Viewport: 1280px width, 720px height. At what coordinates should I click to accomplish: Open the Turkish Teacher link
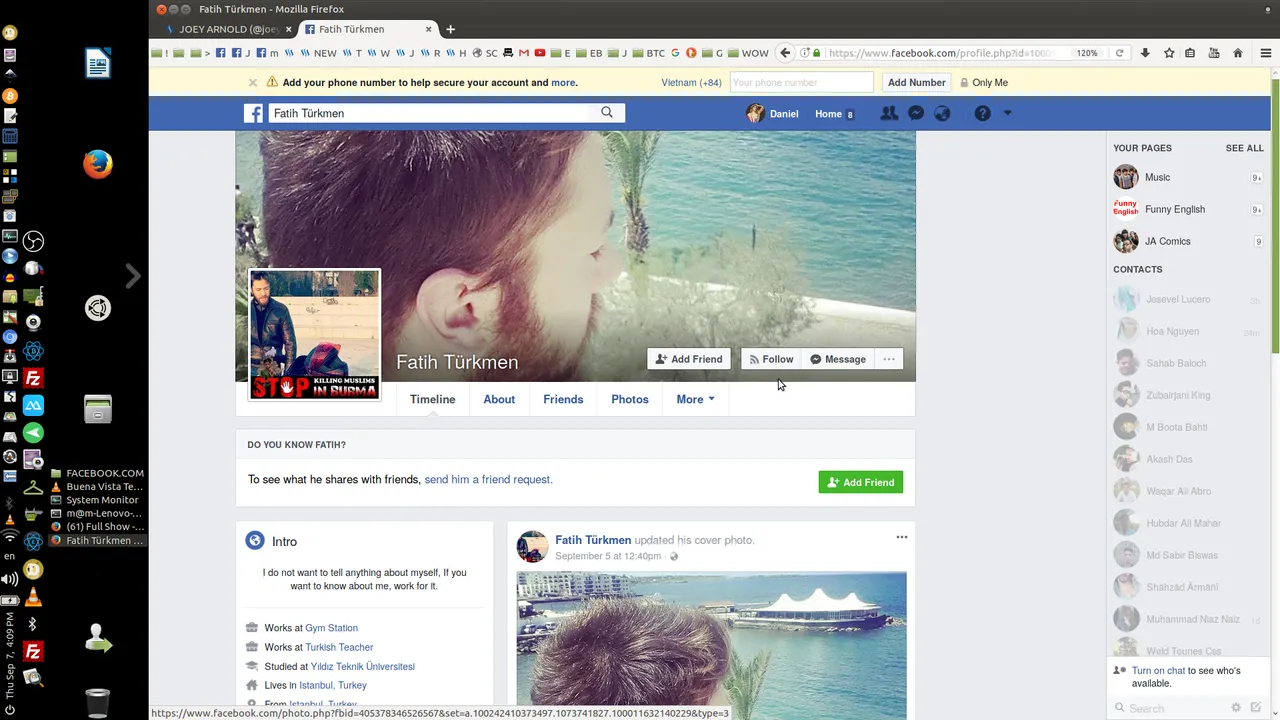click(339, 647)
